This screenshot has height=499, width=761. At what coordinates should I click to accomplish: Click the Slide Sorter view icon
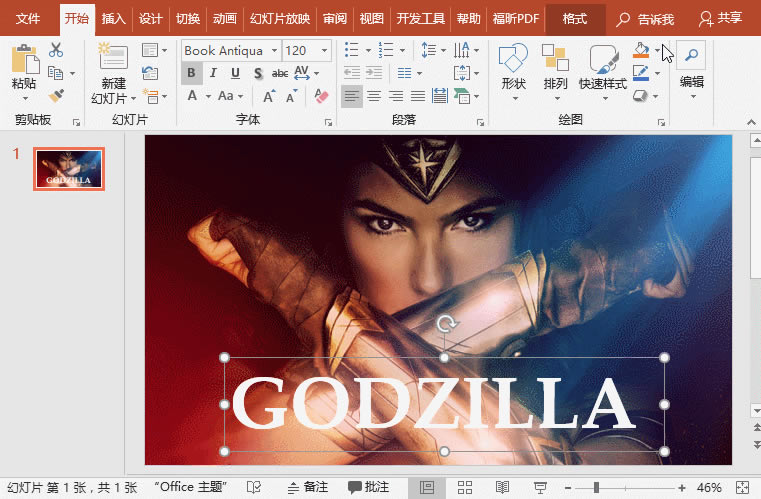click(x=465, y=487)
